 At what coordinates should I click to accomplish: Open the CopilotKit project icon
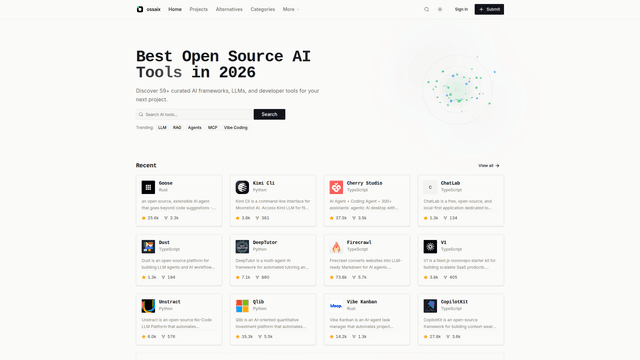pos(430,306)
